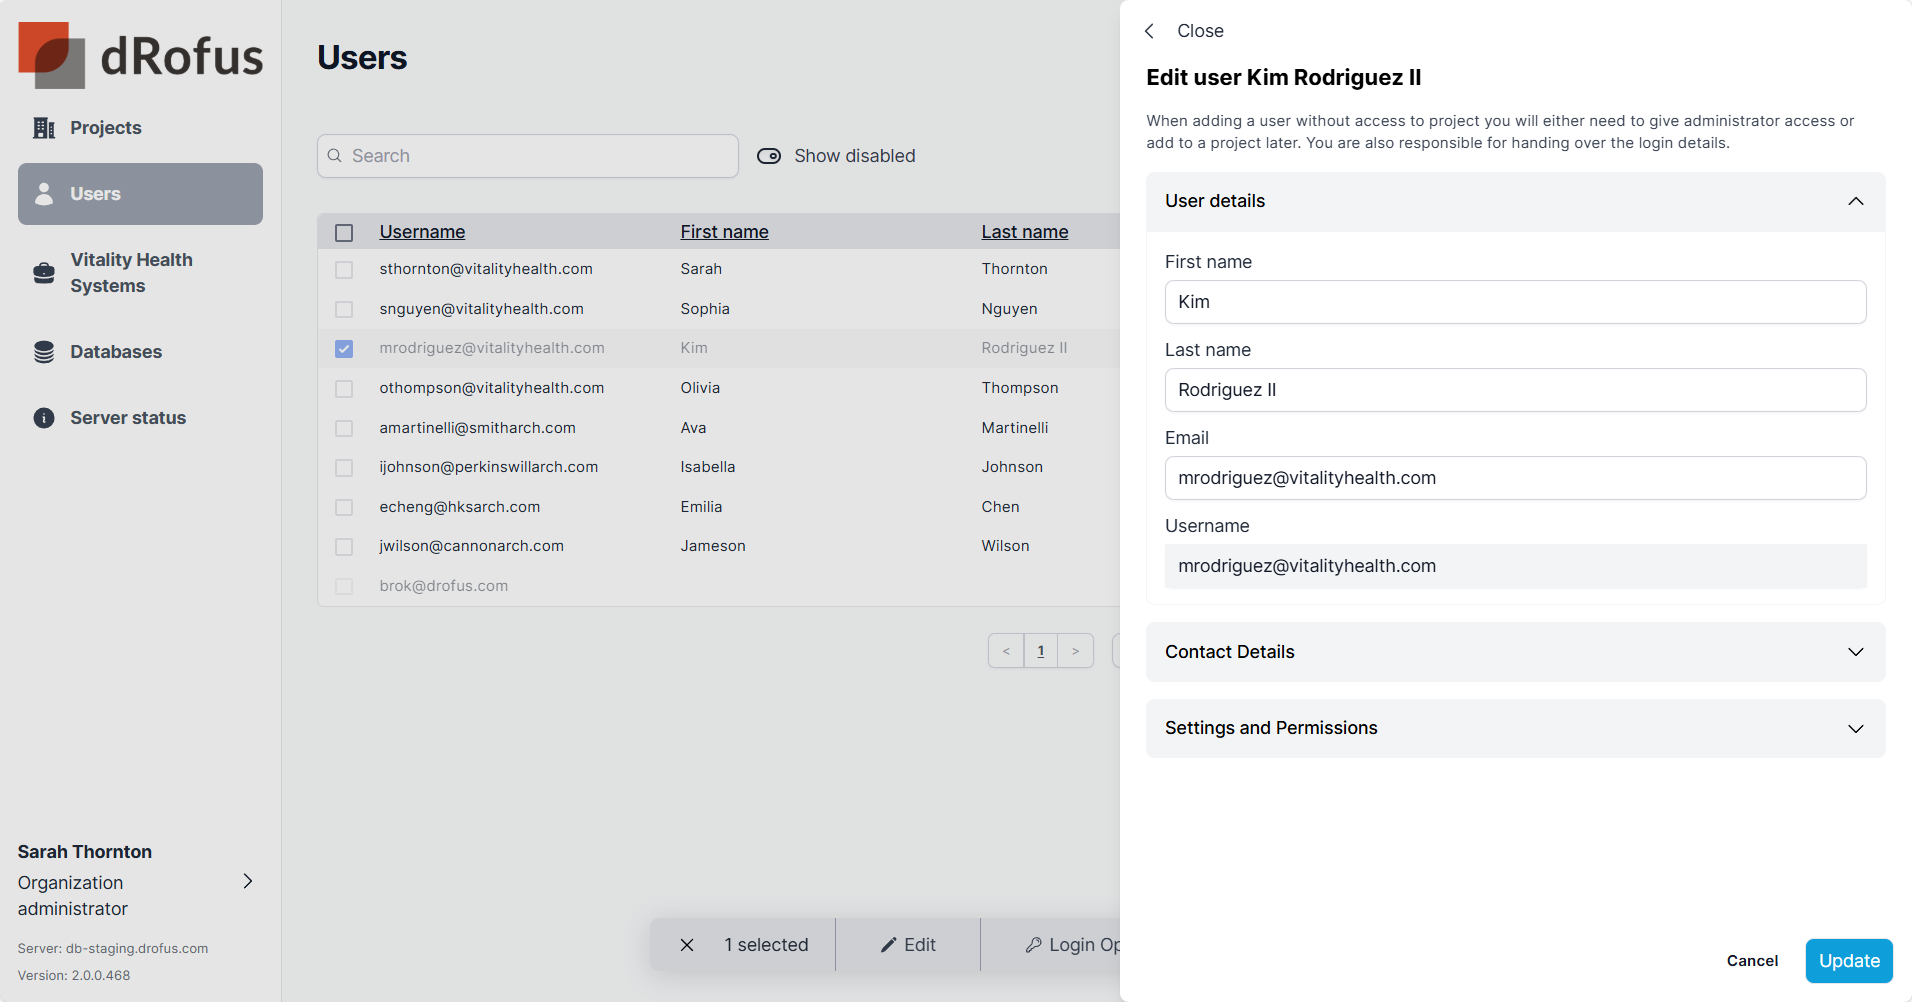
Task: Click the Projects building icon
Action: (44, 128)
